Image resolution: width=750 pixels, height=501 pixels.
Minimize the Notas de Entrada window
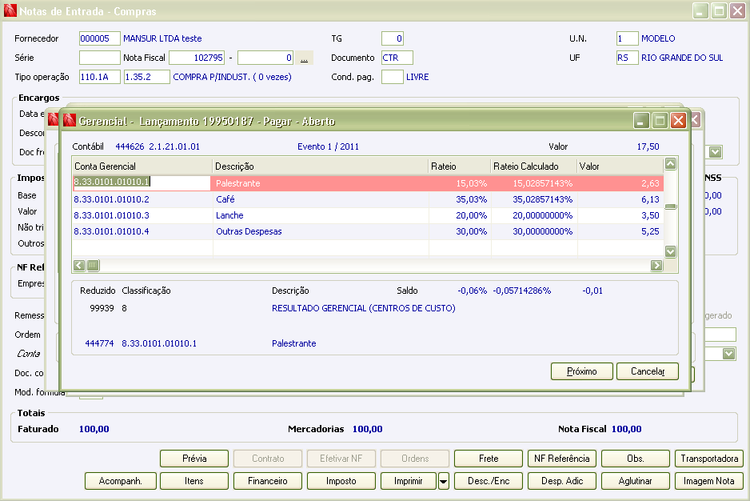(x=700, y=11)
